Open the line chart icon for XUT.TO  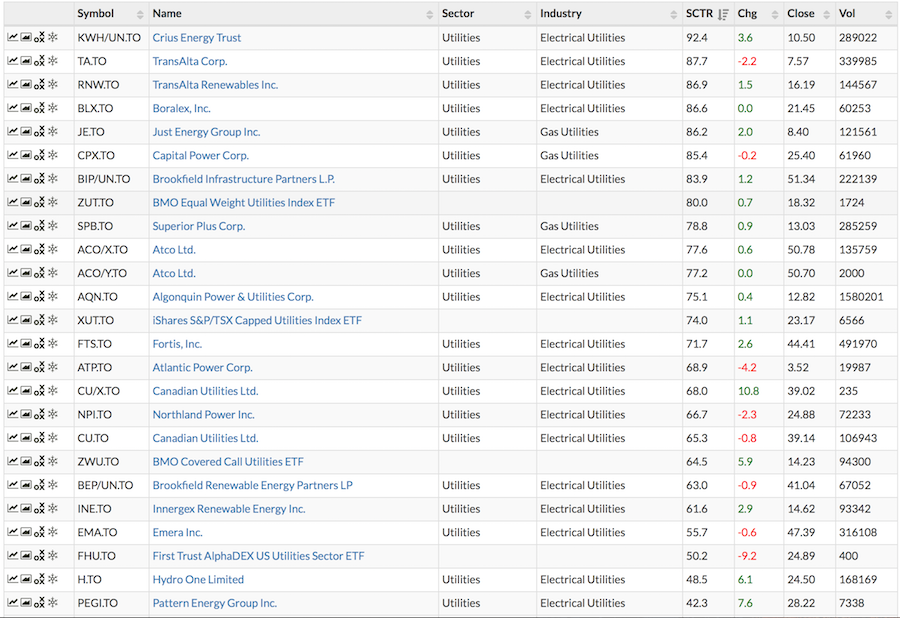point(13,320)
